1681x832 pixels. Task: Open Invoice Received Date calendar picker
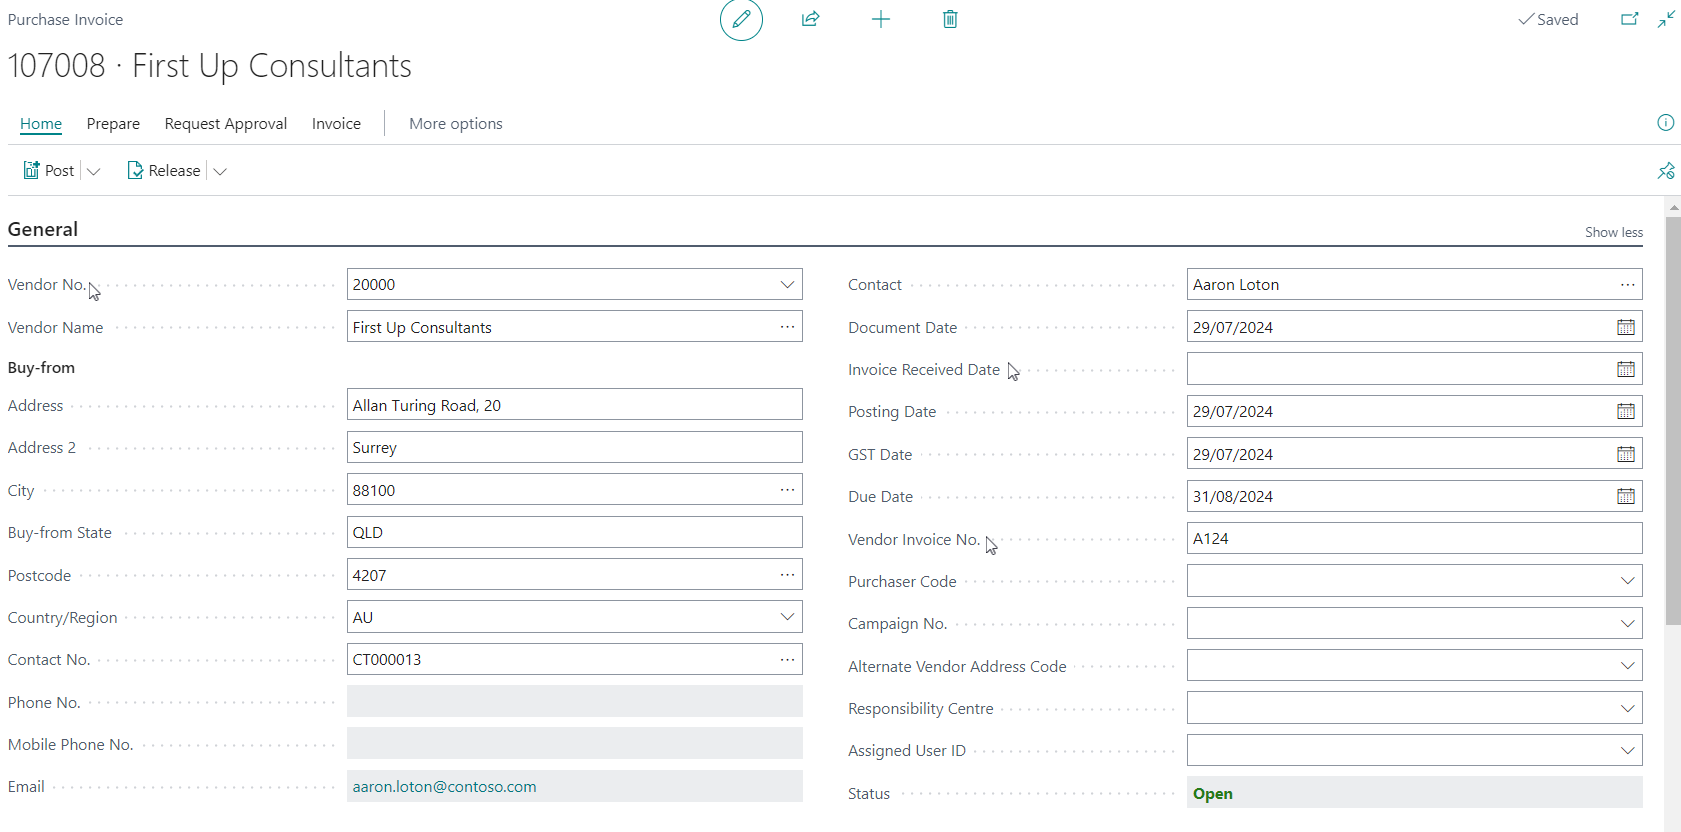pos(1626,369)
